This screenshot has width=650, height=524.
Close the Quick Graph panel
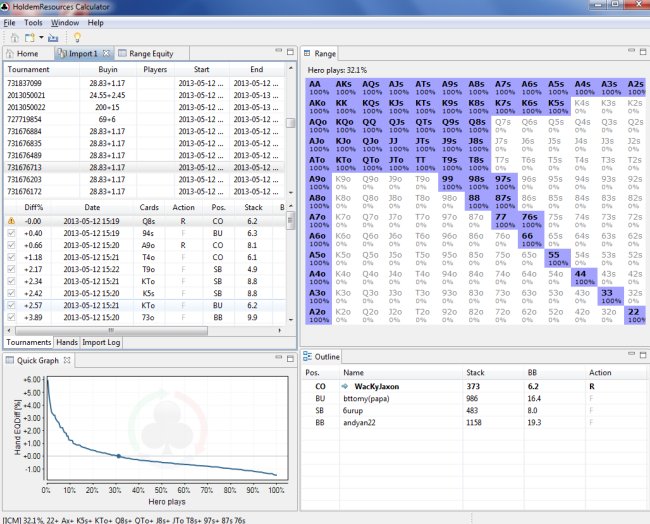(x=67, y=360)
